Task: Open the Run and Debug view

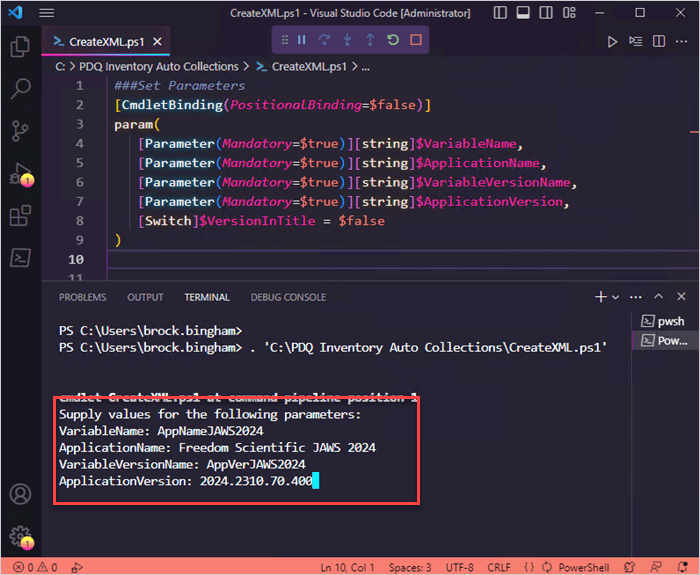Action: pos(20,174)
